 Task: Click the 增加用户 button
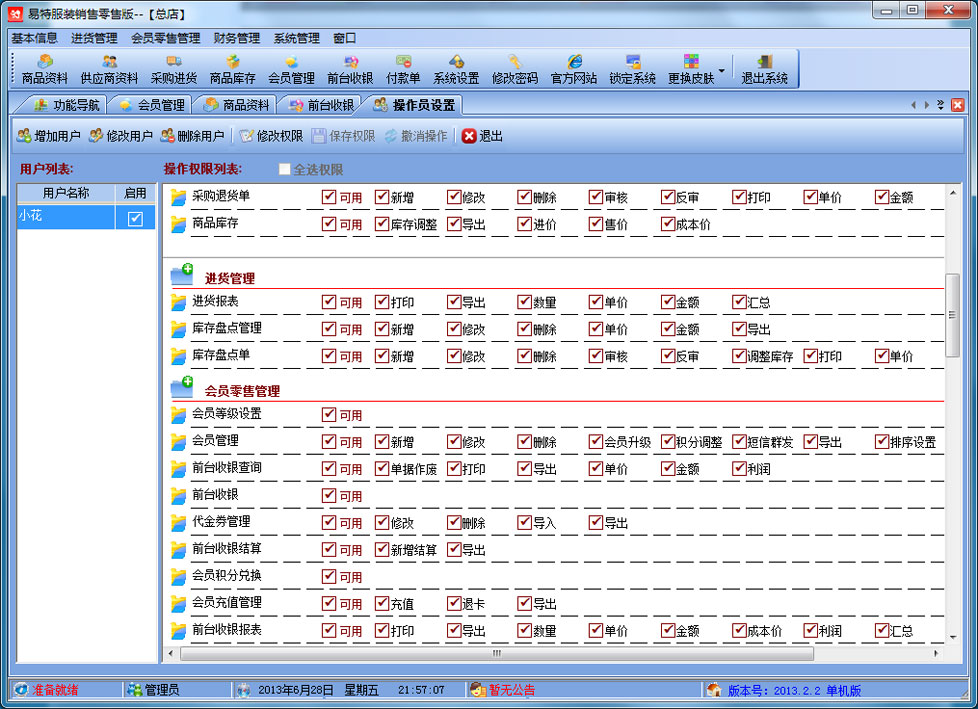(49, 136)
